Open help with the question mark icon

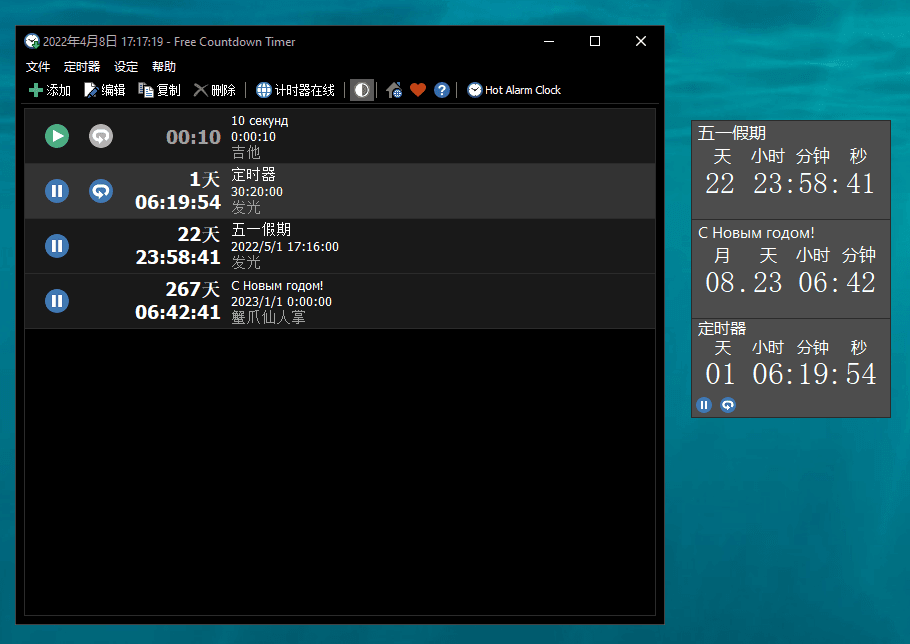tap(442, 90)
